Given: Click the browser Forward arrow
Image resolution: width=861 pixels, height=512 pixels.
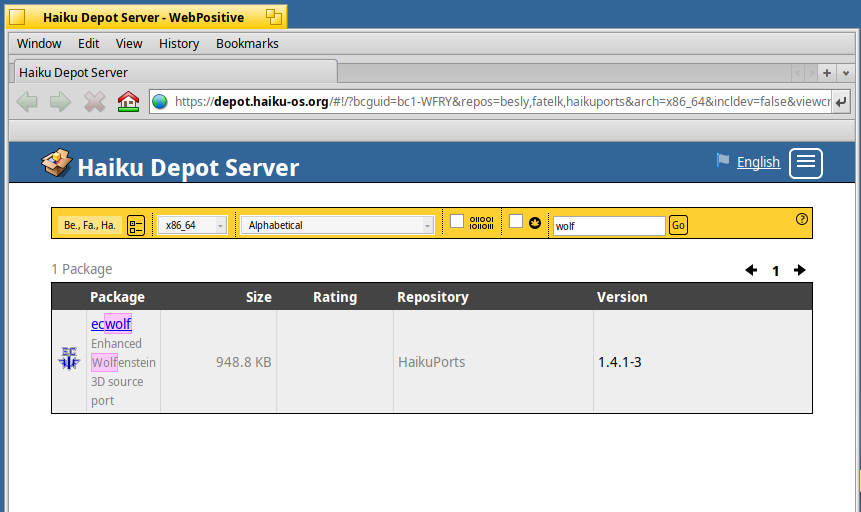Looking at the screenshot, I should click(60, 102).
